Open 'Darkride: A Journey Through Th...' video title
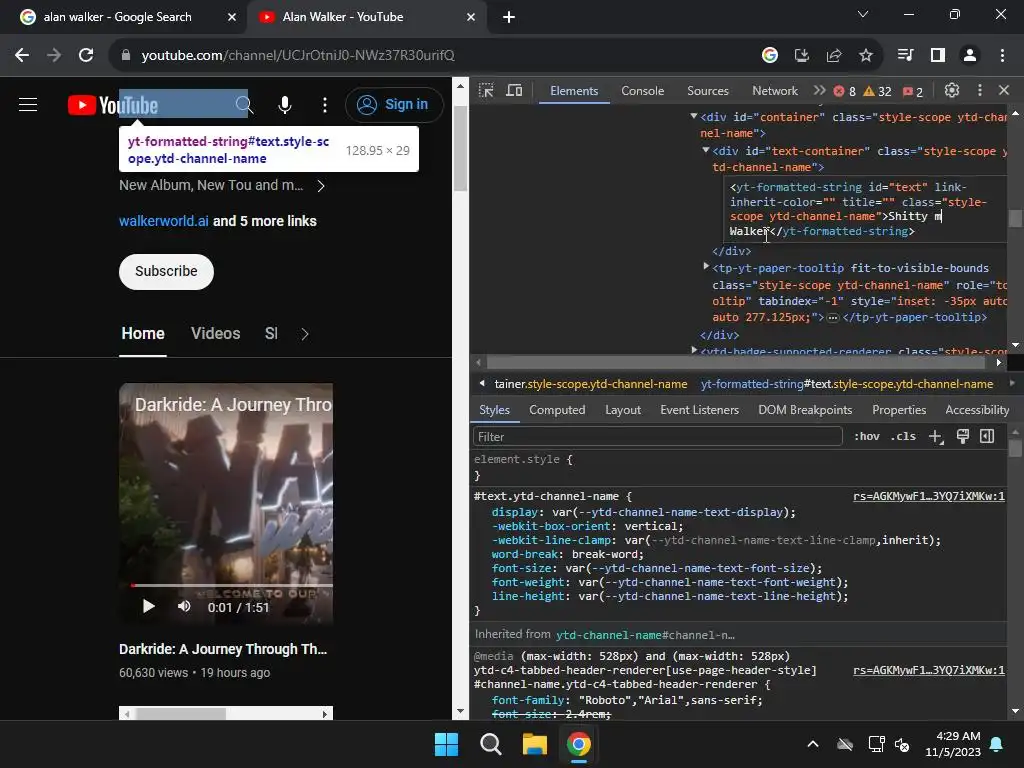The height and width of the screenshot is (768, 1024). pyautogui.click(x=223, y=649)
